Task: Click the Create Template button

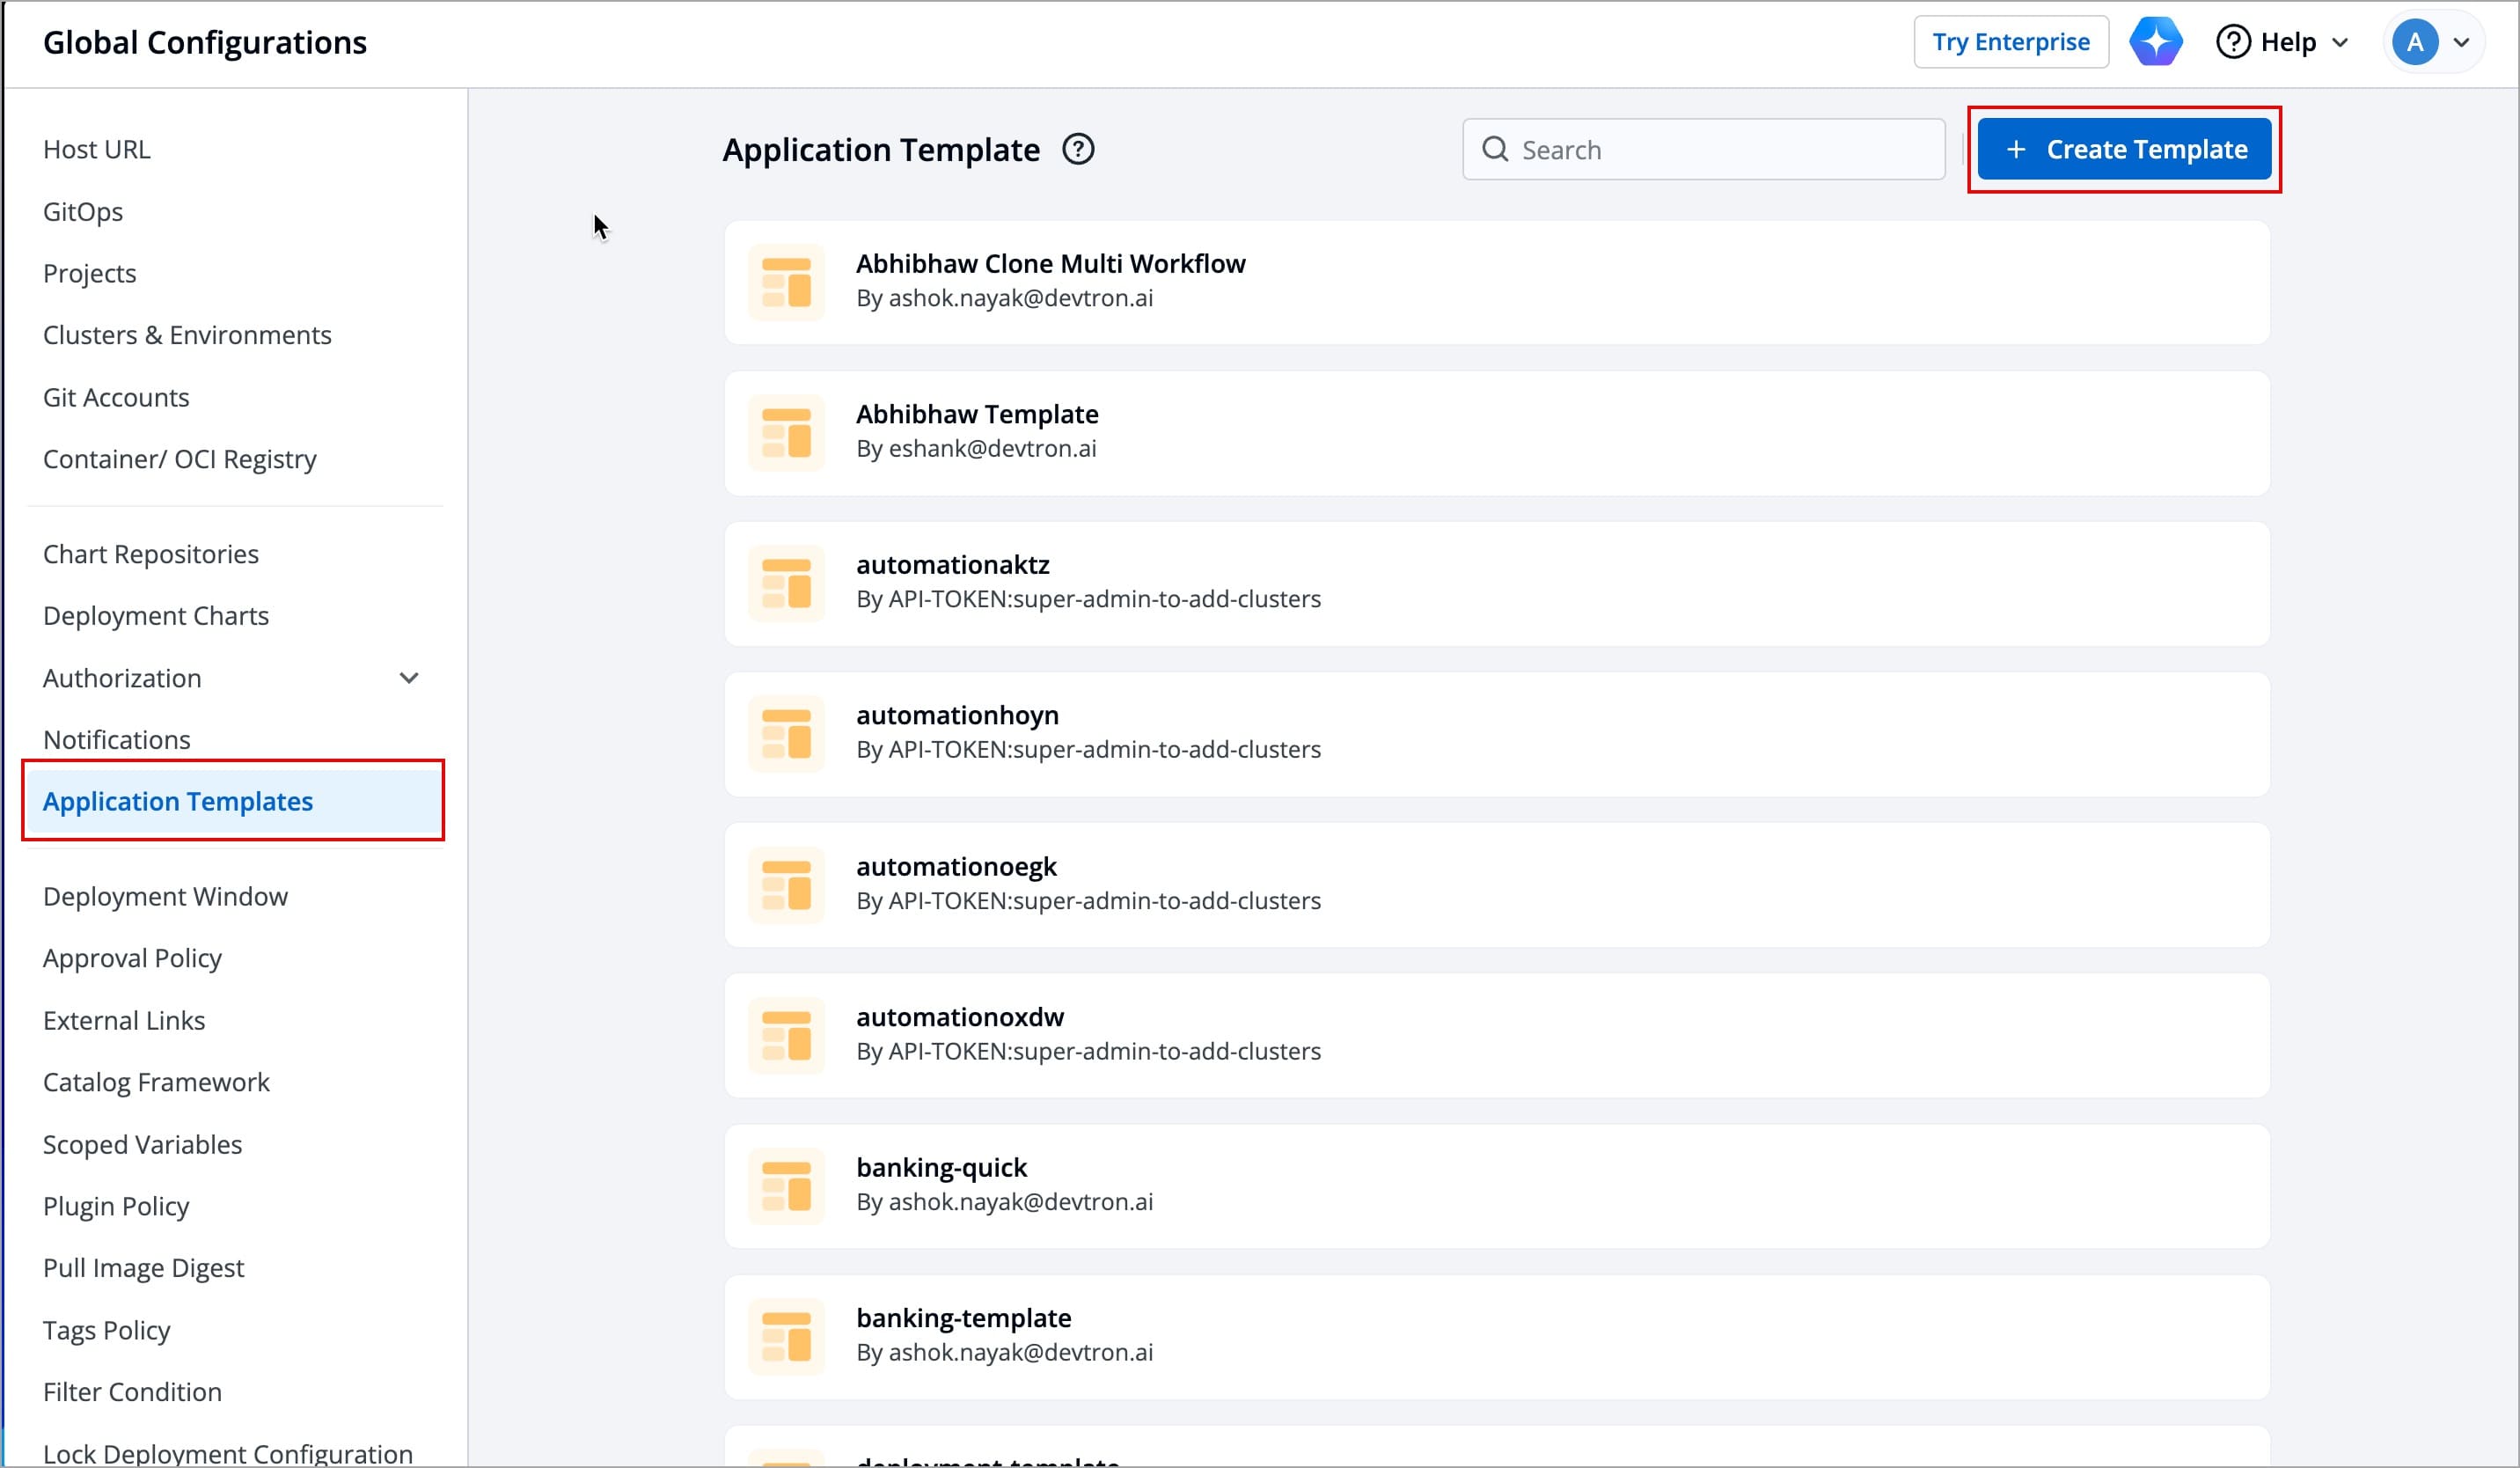Action: 2123,149
